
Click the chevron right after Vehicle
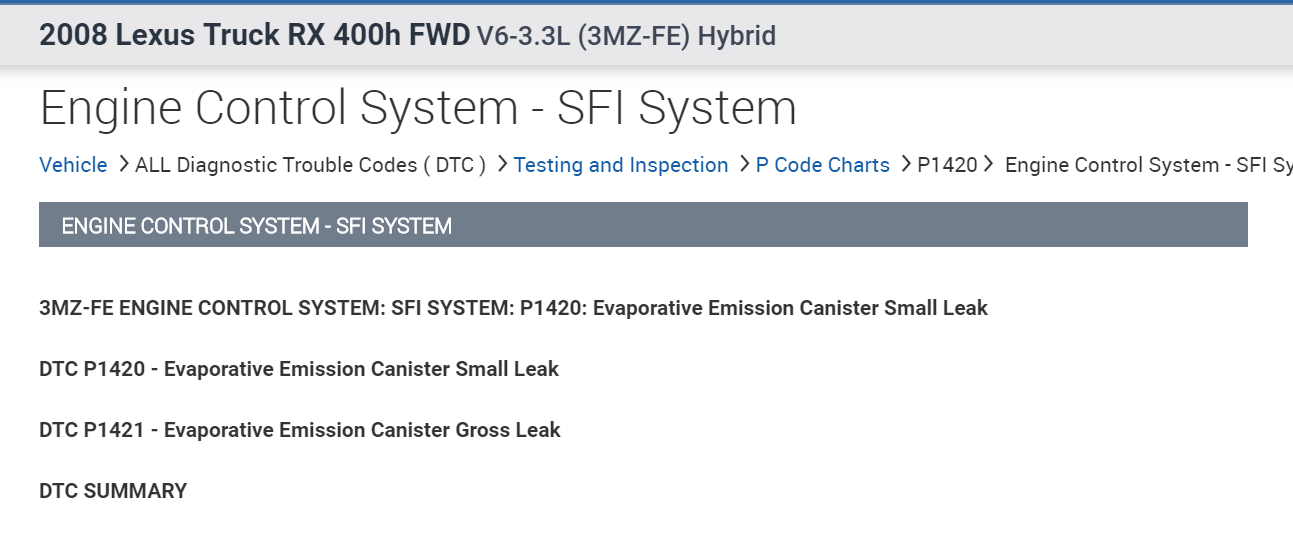(x=123, y=164)
